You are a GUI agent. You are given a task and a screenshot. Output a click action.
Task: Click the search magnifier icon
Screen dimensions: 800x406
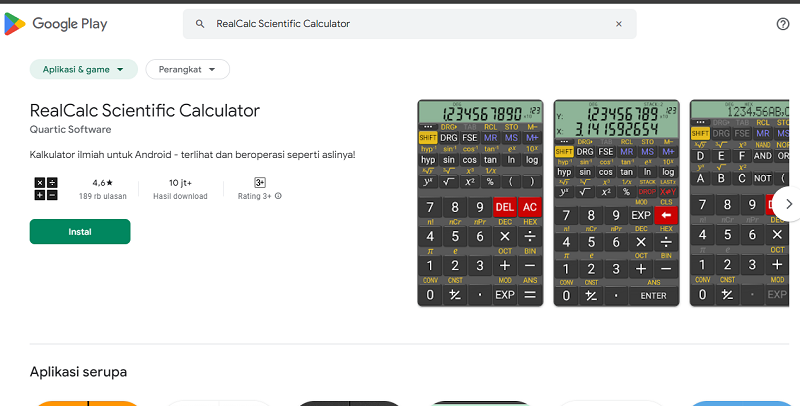click(200, 24)
